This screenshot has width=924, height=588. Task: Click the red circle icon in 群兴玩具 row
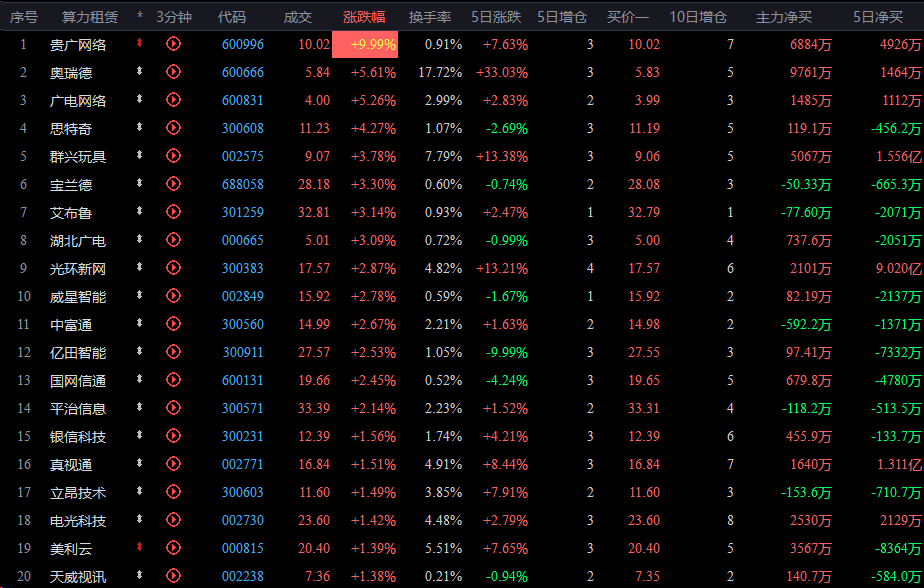coord(173,156)
